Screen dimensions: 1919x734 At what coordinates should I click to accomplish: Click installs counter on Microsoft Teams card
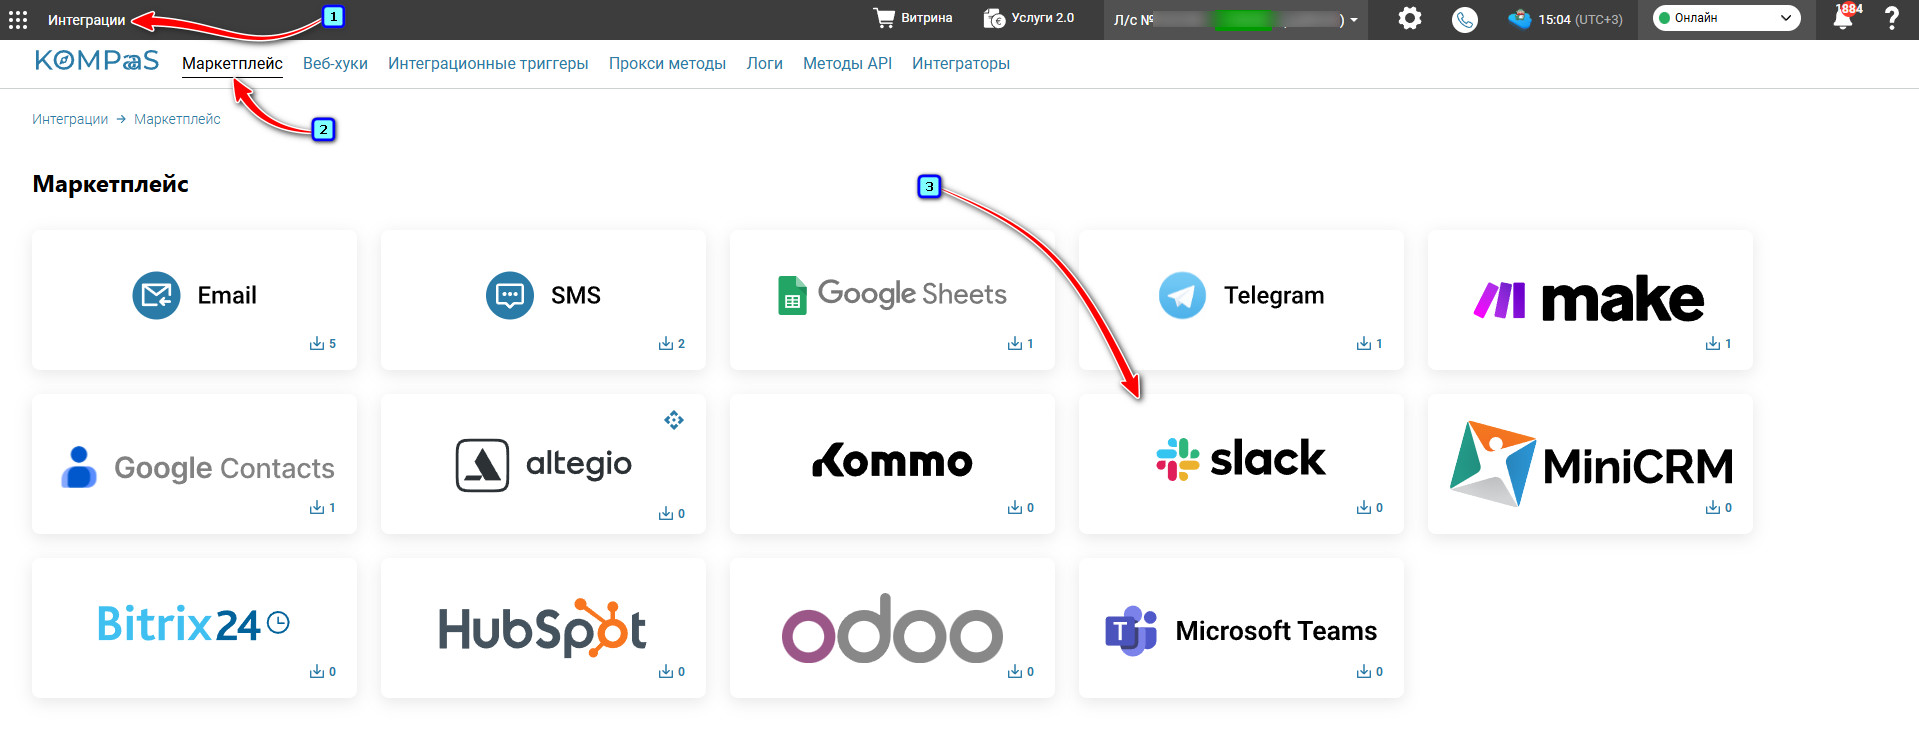click(x=1370, y=672)
